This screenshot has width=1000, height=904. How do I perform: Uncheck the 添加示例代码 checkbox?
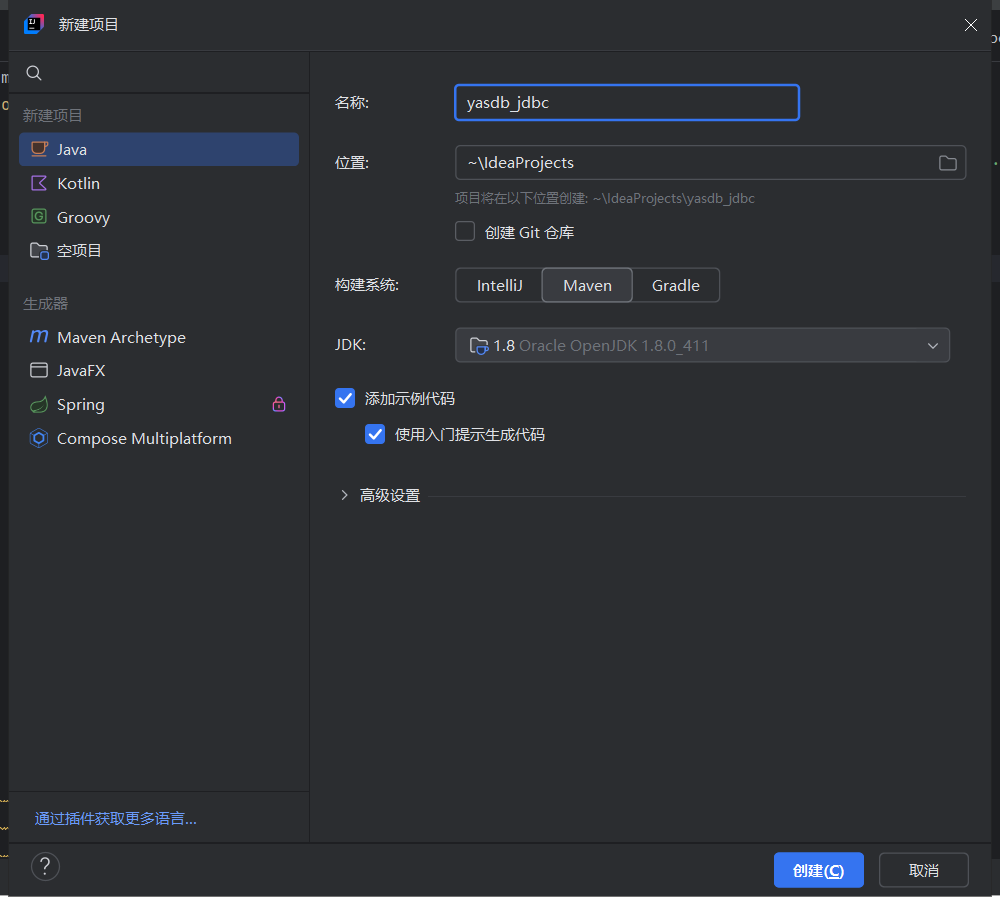345,398
